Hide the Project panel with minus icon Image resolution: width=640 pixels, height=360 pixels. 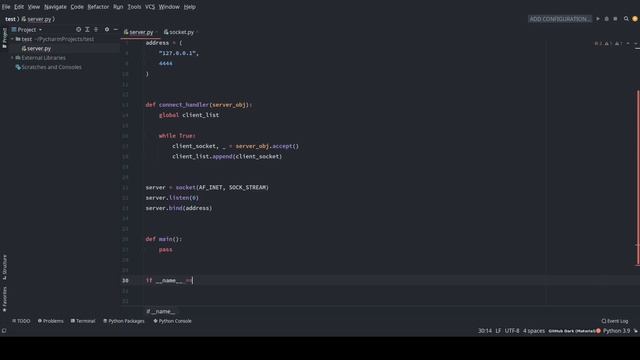[116, 29]
